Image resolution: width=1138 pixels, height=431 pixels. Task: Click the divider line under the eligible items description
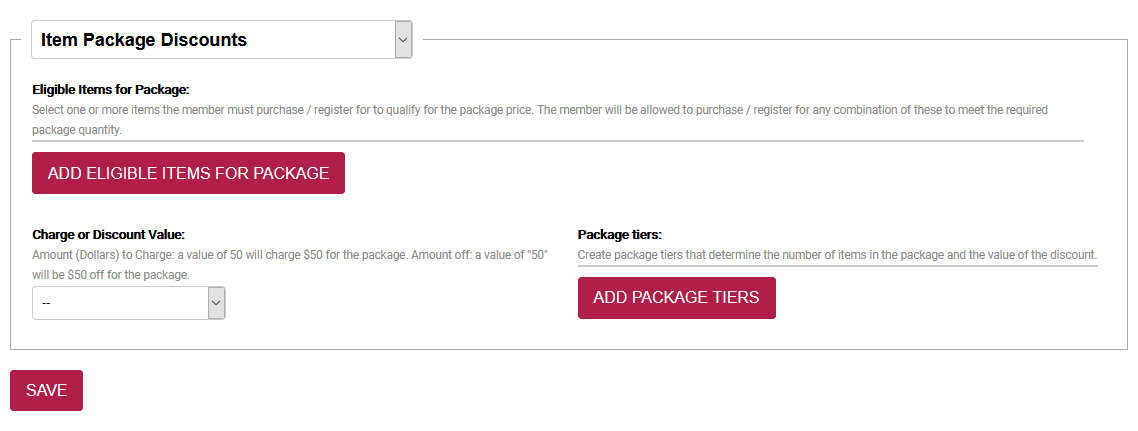[x=557, y=141]
